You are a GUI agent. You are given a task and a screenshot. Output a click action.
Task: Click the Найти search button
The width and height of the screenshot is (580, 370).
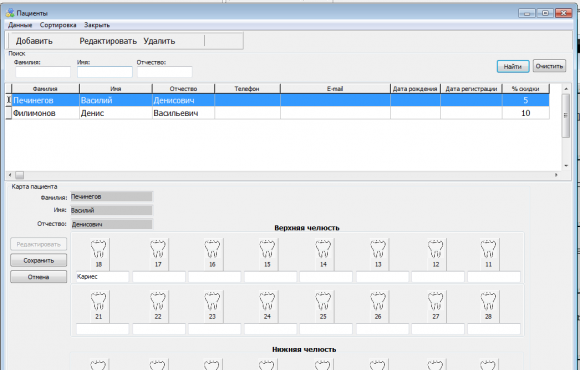point(513,67)
